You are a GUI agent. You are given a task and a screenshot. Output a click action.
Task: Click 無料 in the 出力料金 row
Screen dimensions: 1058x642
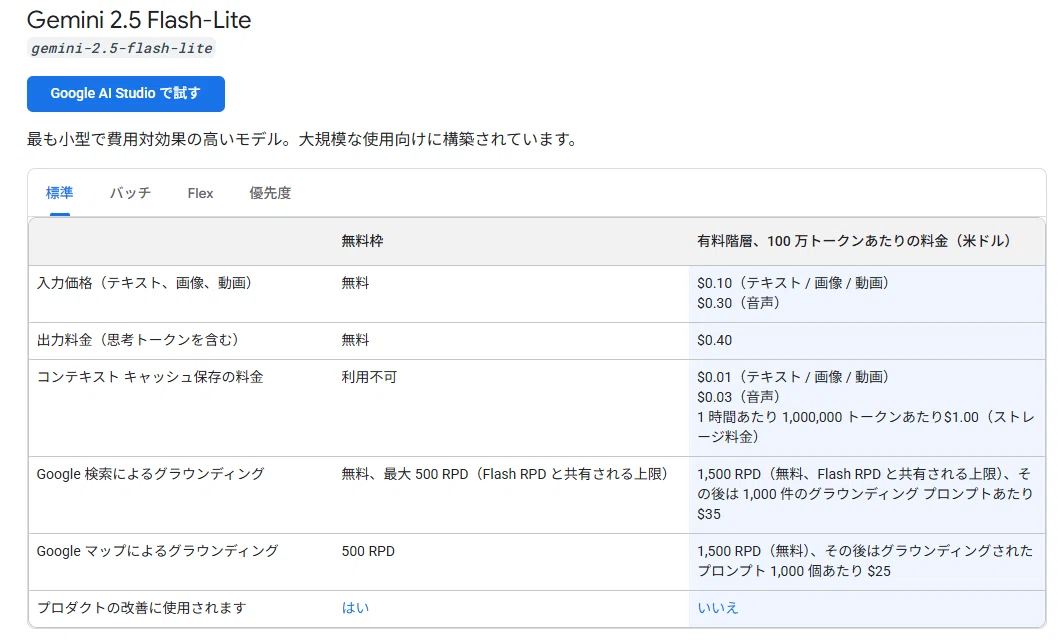[x=355, y=340]
